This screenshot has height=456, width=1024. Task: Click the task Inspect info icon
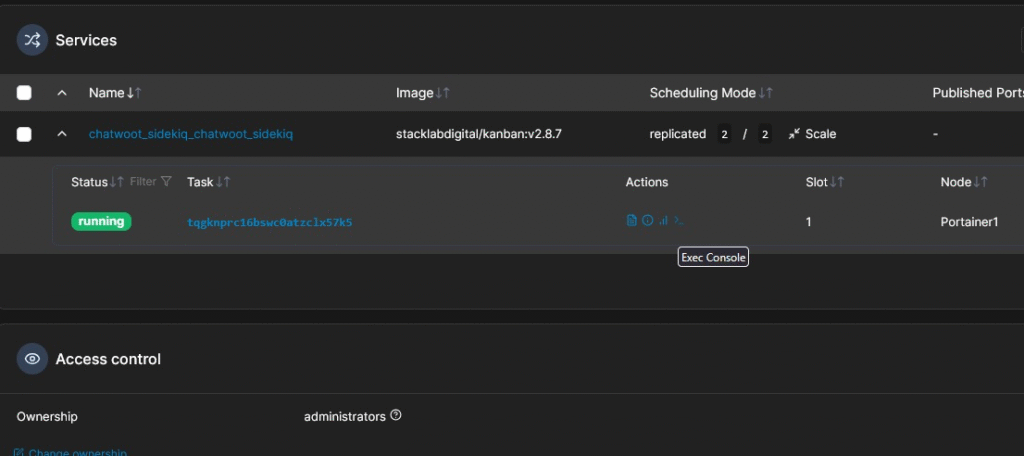coord(647,220)
